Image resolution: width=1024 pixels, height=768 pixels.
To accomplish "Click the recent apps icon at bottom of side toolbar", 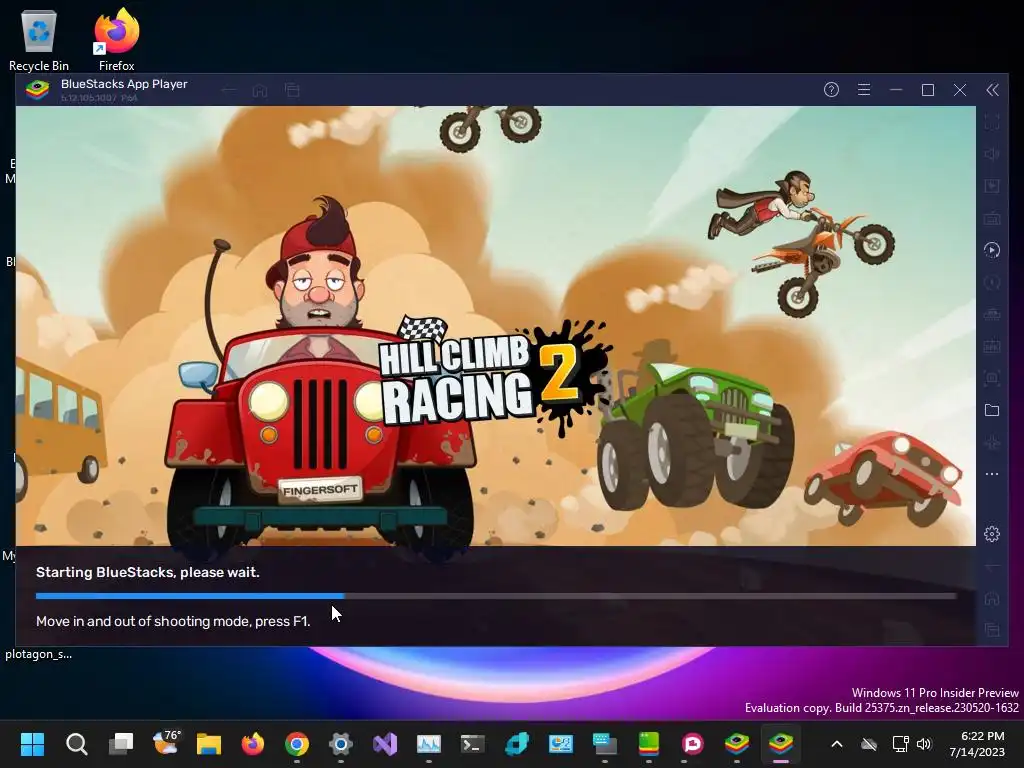I will point(992,630).
